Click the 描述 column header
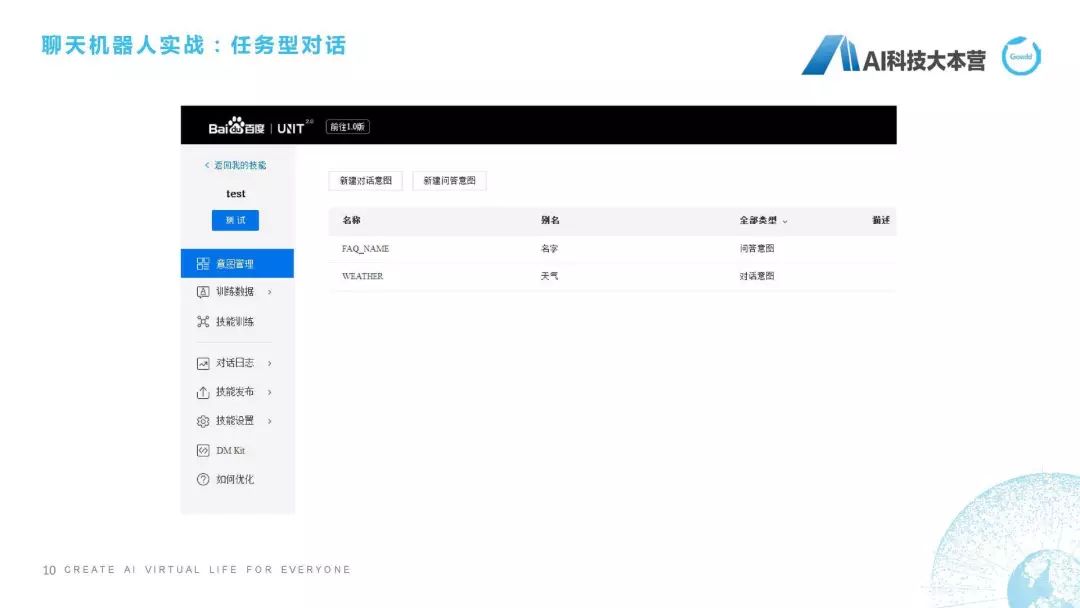Screen dimensions: 1080x608 881,220
